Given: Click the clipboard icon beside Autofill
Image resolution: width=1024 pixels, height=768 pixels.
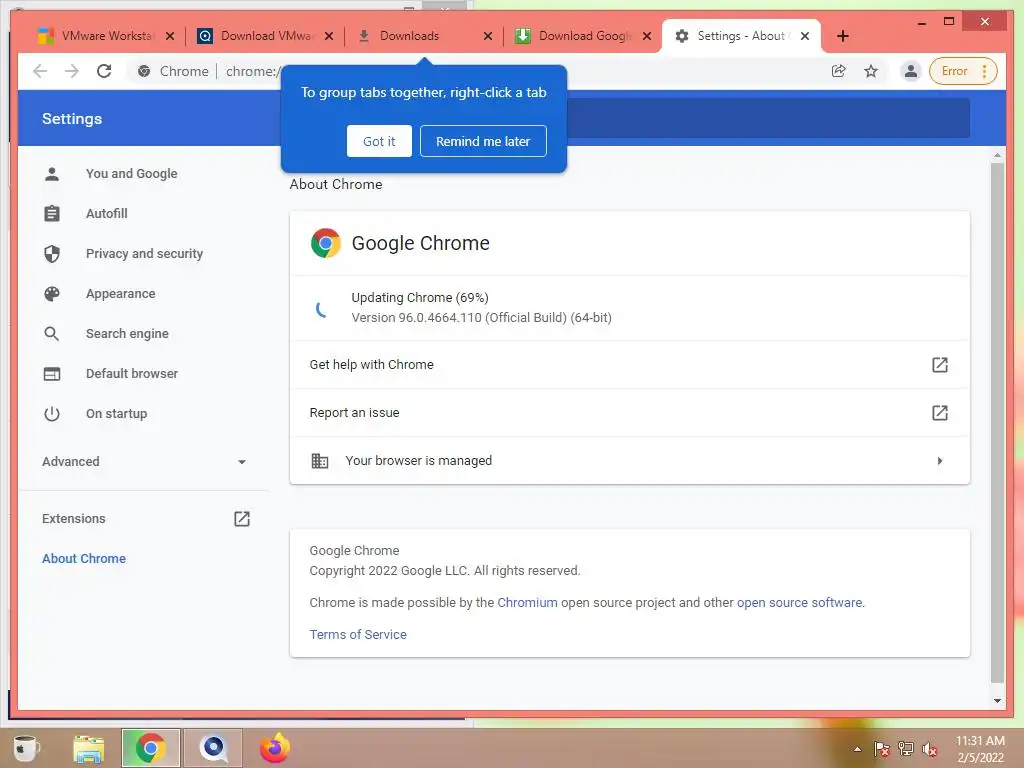Looking at the screenshot, I should 52,214.
